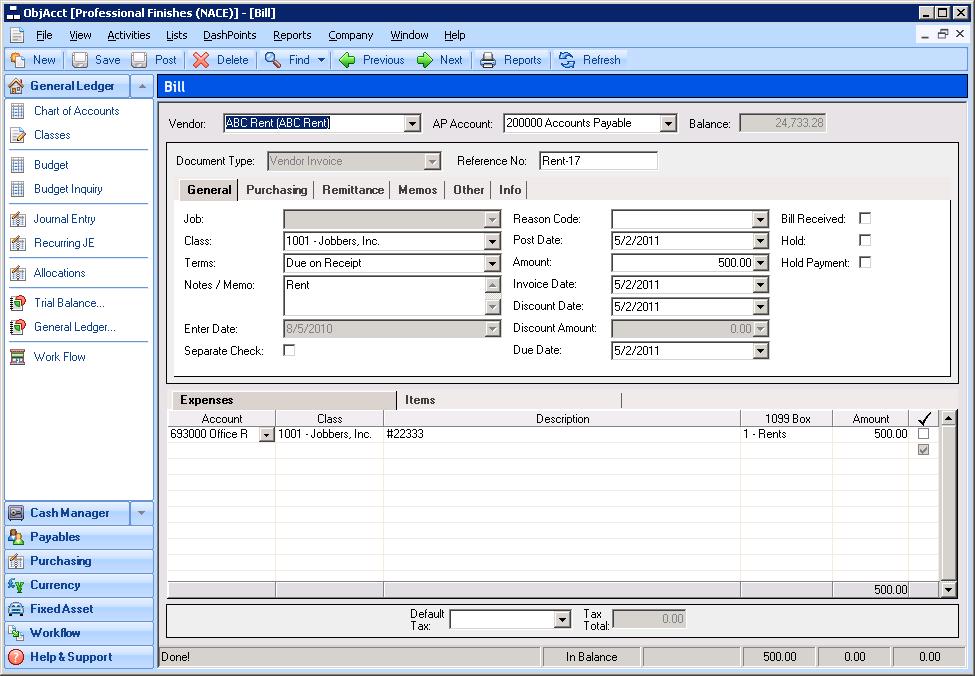Screen dimensions: 975x676
Task: Tick the Separate Check checkbox
Action: (x=289, y=351)
